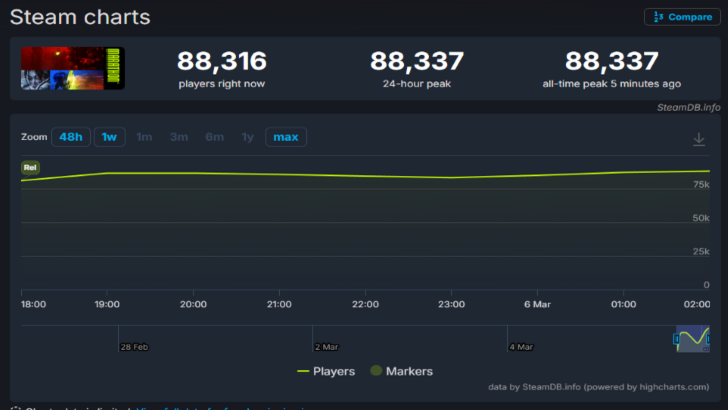Click the Compare button
Viewport: 728px width, 410px height.
(x=682, y=17)
